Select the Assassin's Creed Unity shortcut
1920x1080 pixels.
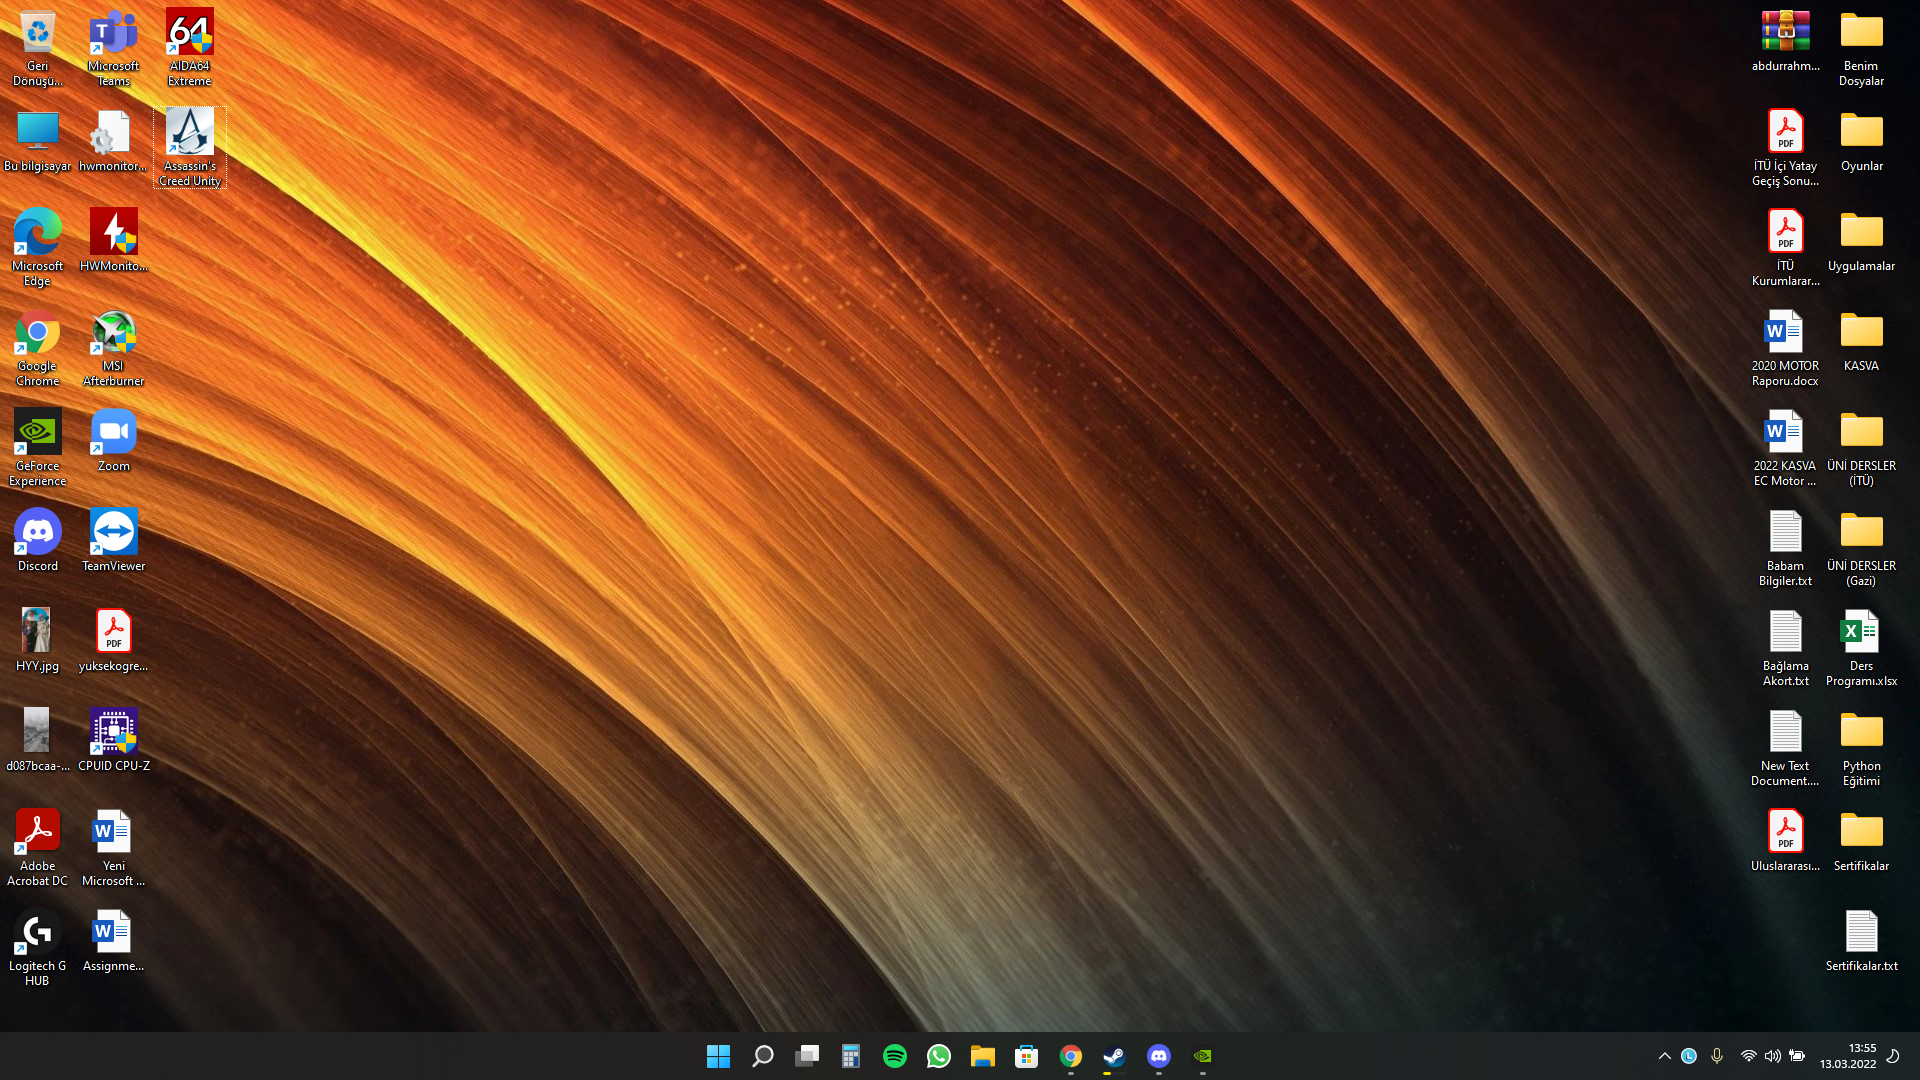189,133
